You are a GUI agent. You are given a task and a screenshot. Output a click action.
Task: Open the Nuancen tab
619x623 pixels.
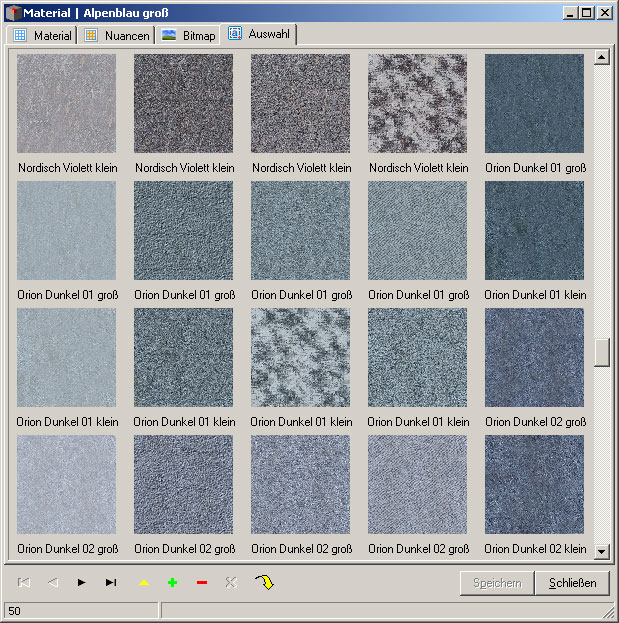tap(117, 35)
